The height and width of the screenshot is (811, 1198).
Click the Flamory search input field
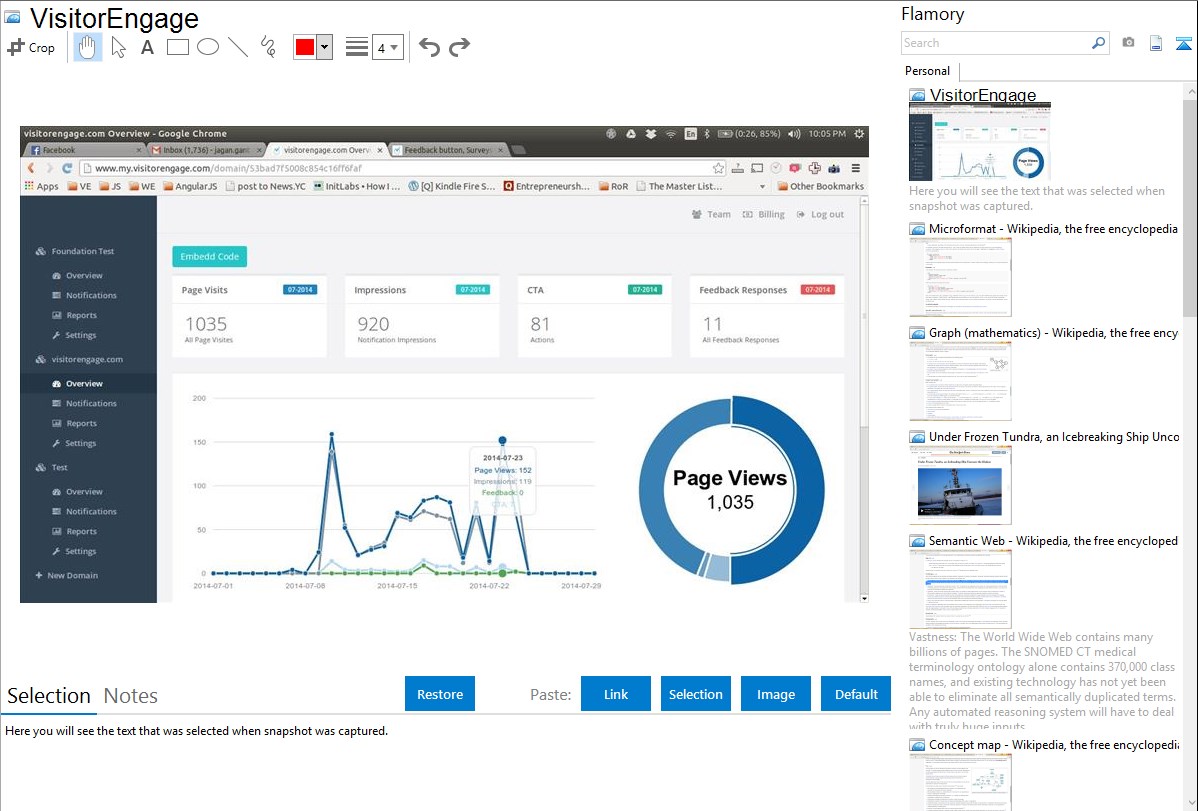pos(996,43)
